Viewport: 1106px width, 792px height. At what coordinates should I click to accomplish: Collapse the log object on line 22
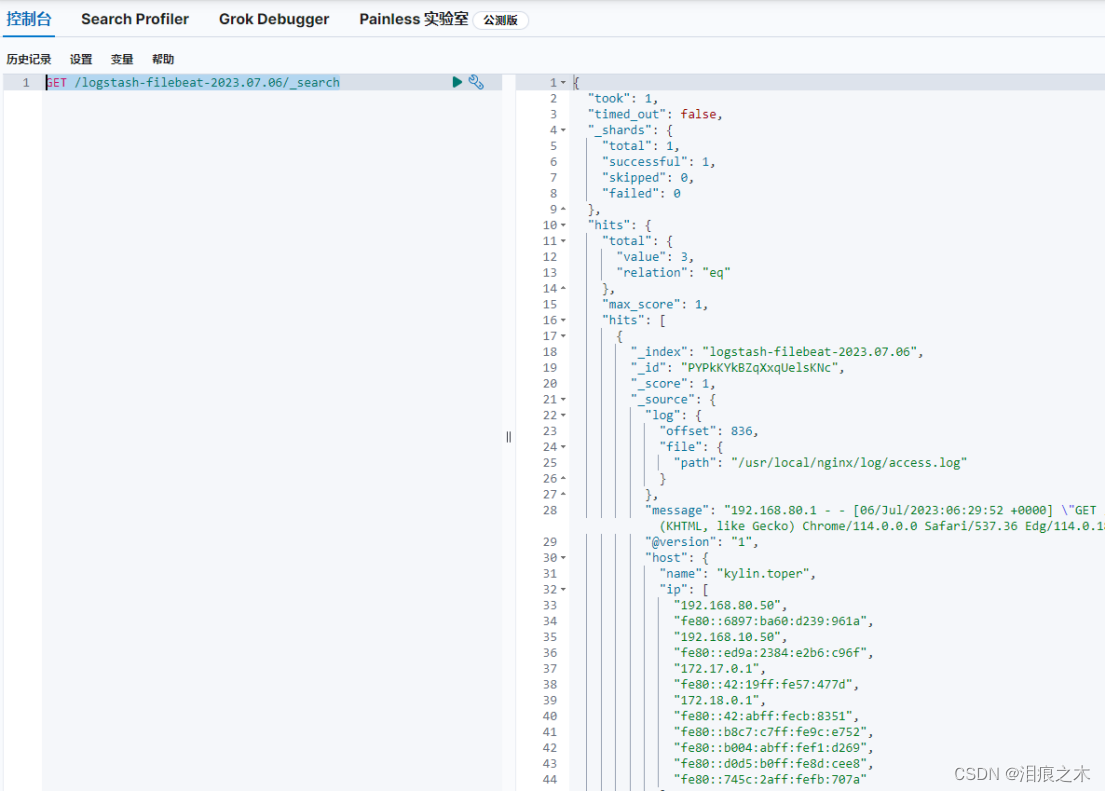point(563,414)
